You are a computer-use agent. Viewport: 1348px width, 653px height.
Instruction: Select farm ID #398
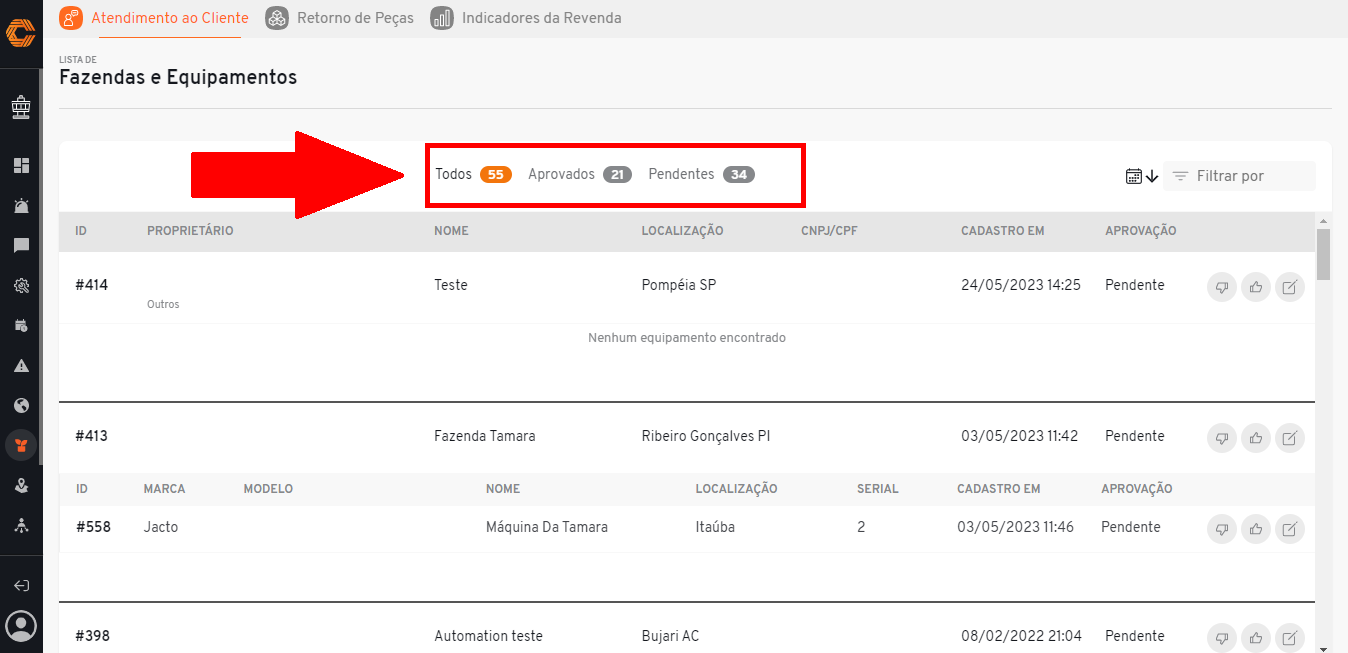92,636
